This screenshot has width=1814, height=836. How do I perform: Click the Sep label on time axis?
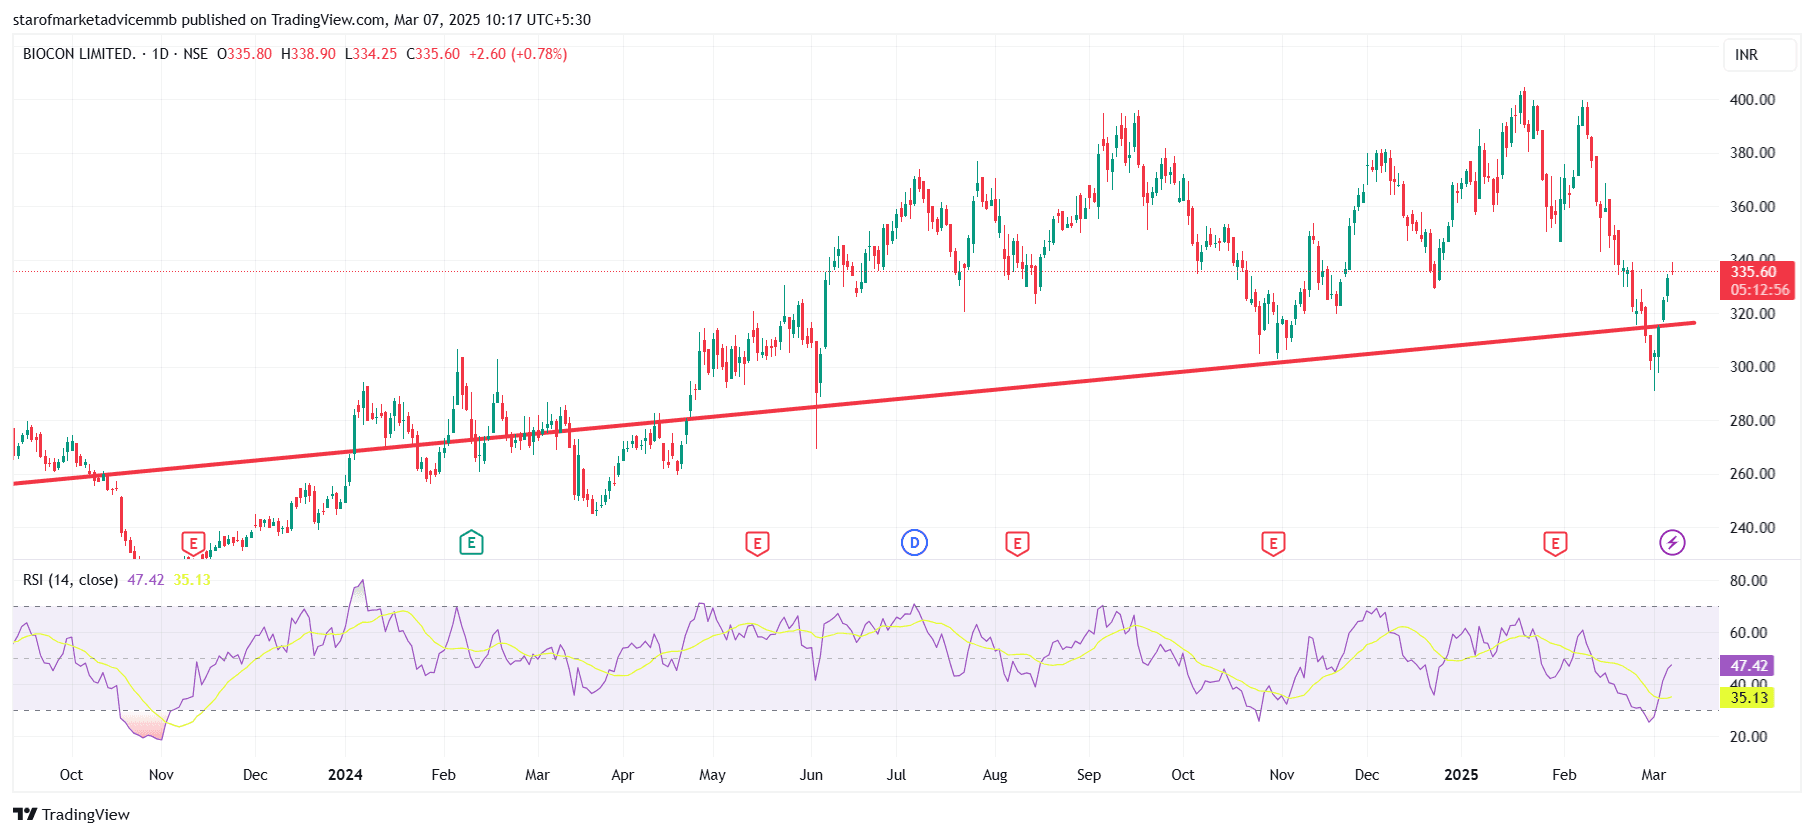tap(1089, 775)
